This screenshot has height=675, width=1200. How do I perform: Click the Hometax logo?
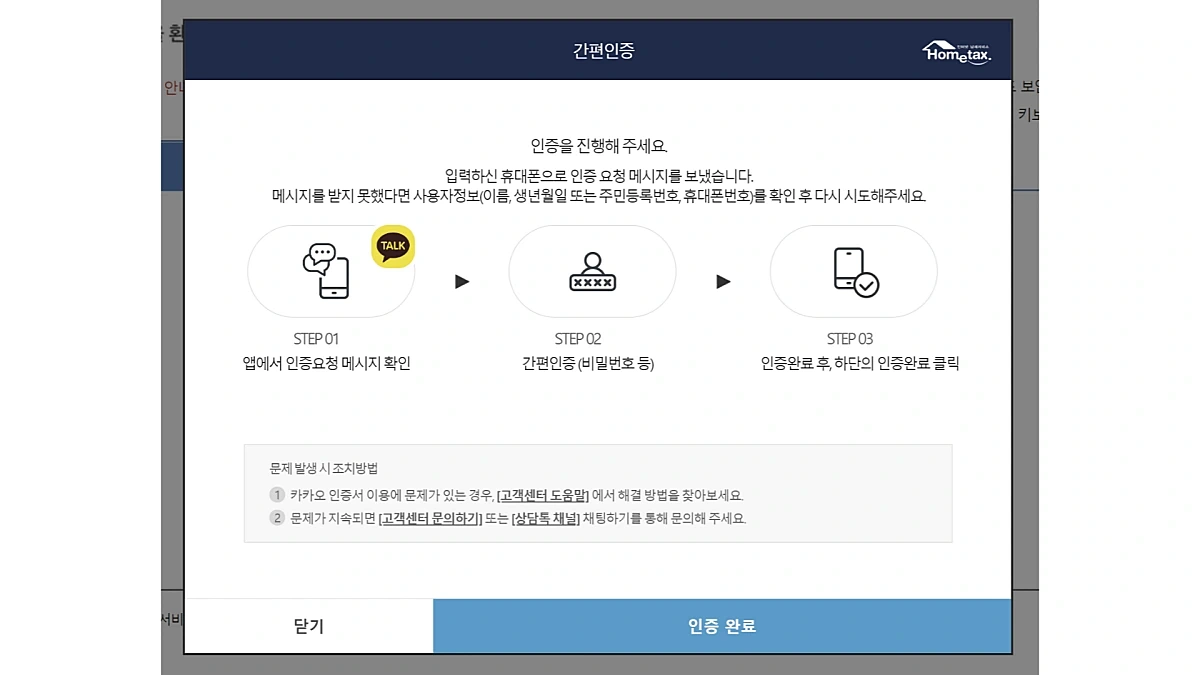954,50
